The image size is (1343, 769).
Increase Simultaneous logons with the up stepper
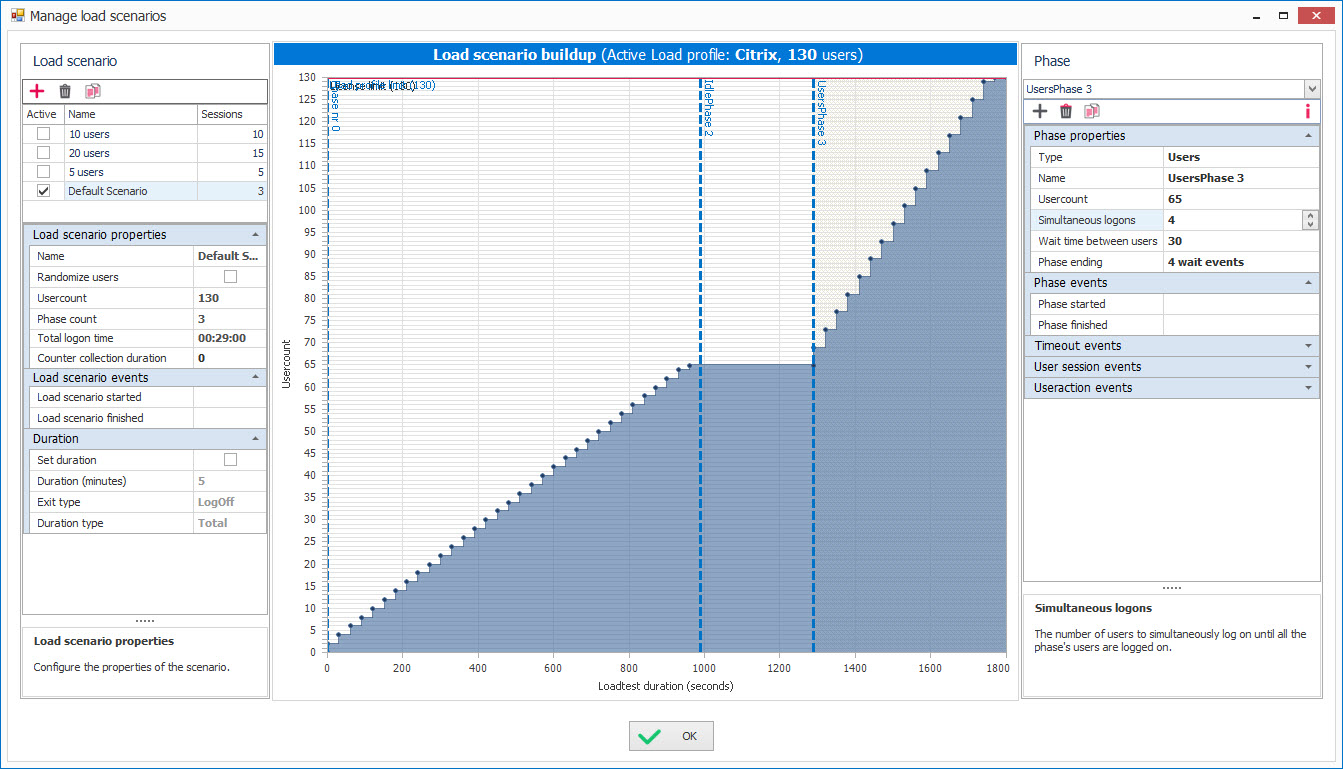[x=1310, y=215]
